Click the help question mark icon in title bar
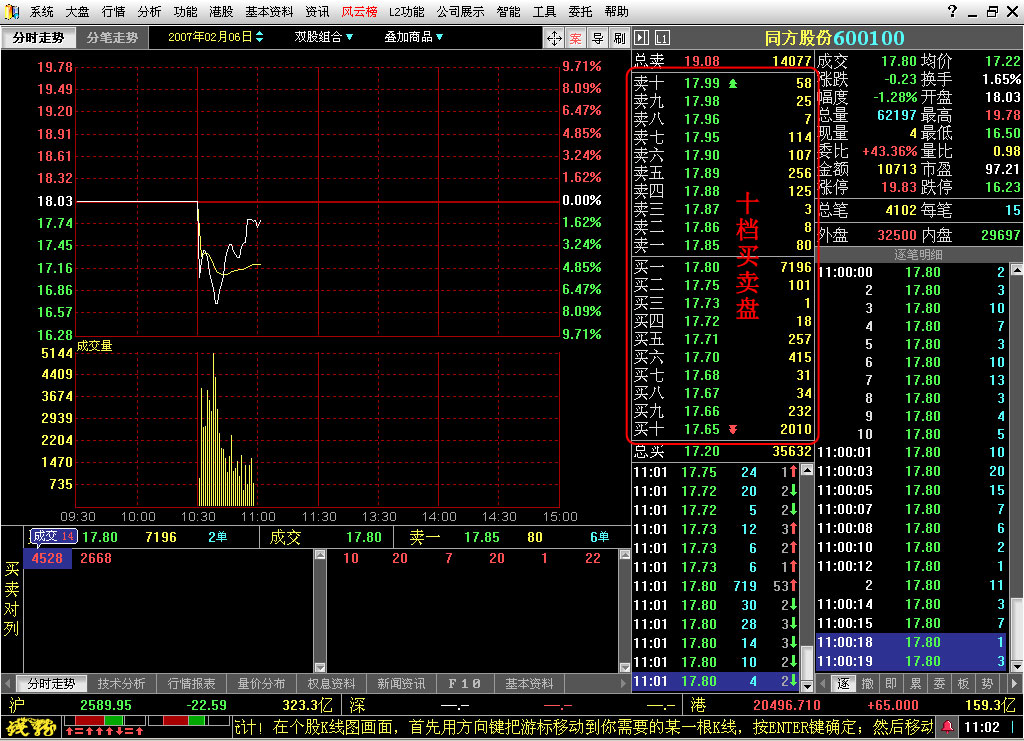Screen dimensions: 1024x741 coord(952,11)
